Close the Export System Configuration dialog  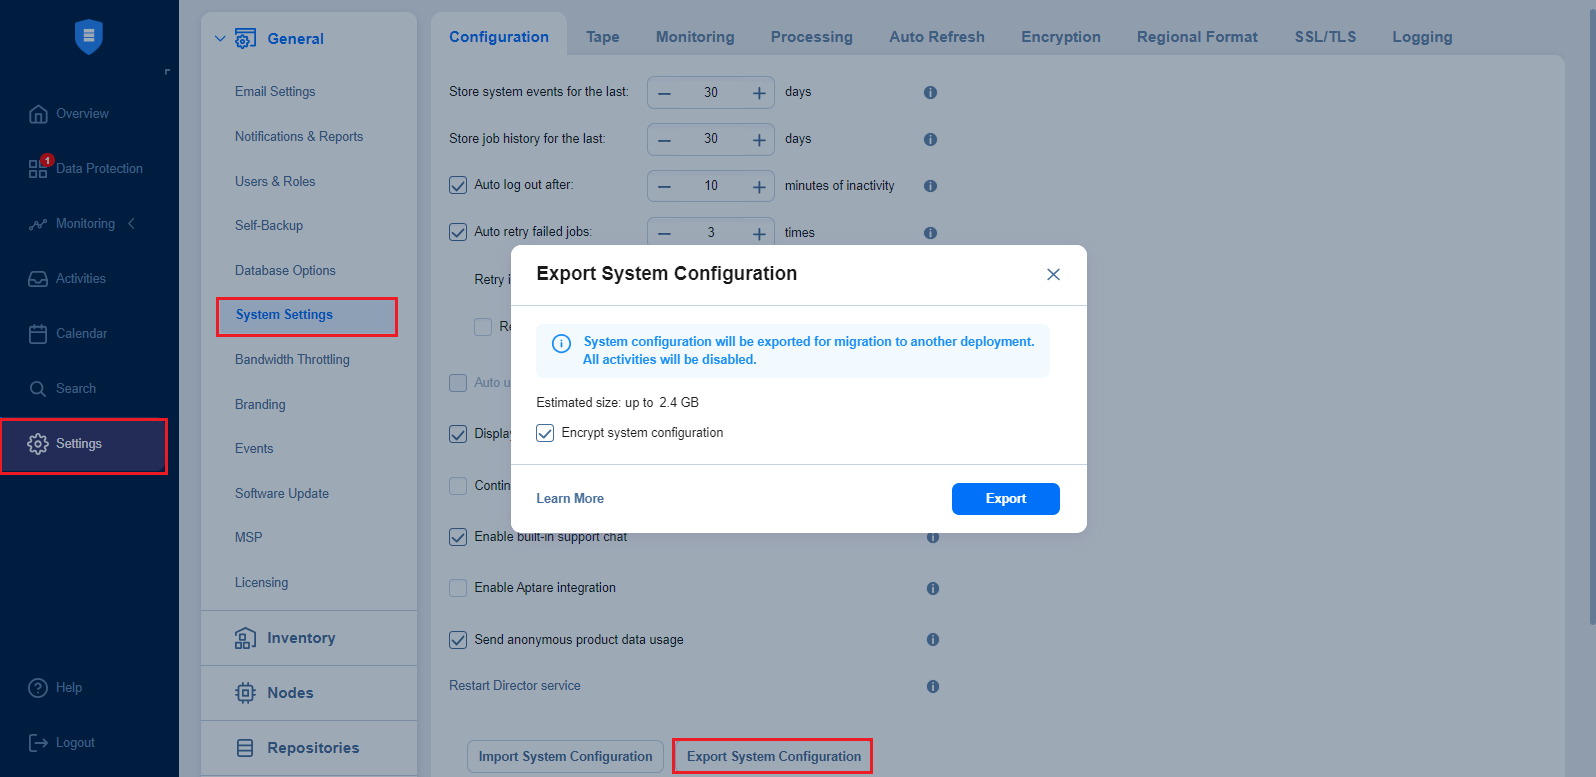coord(1053,274)
